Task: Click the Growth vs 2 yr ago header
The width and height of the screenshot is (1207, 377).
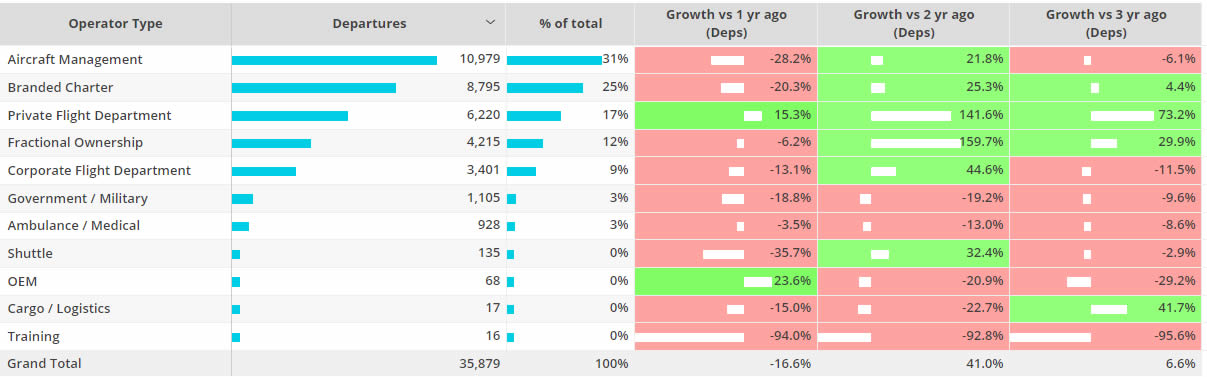Action: (x=913, y=24)
